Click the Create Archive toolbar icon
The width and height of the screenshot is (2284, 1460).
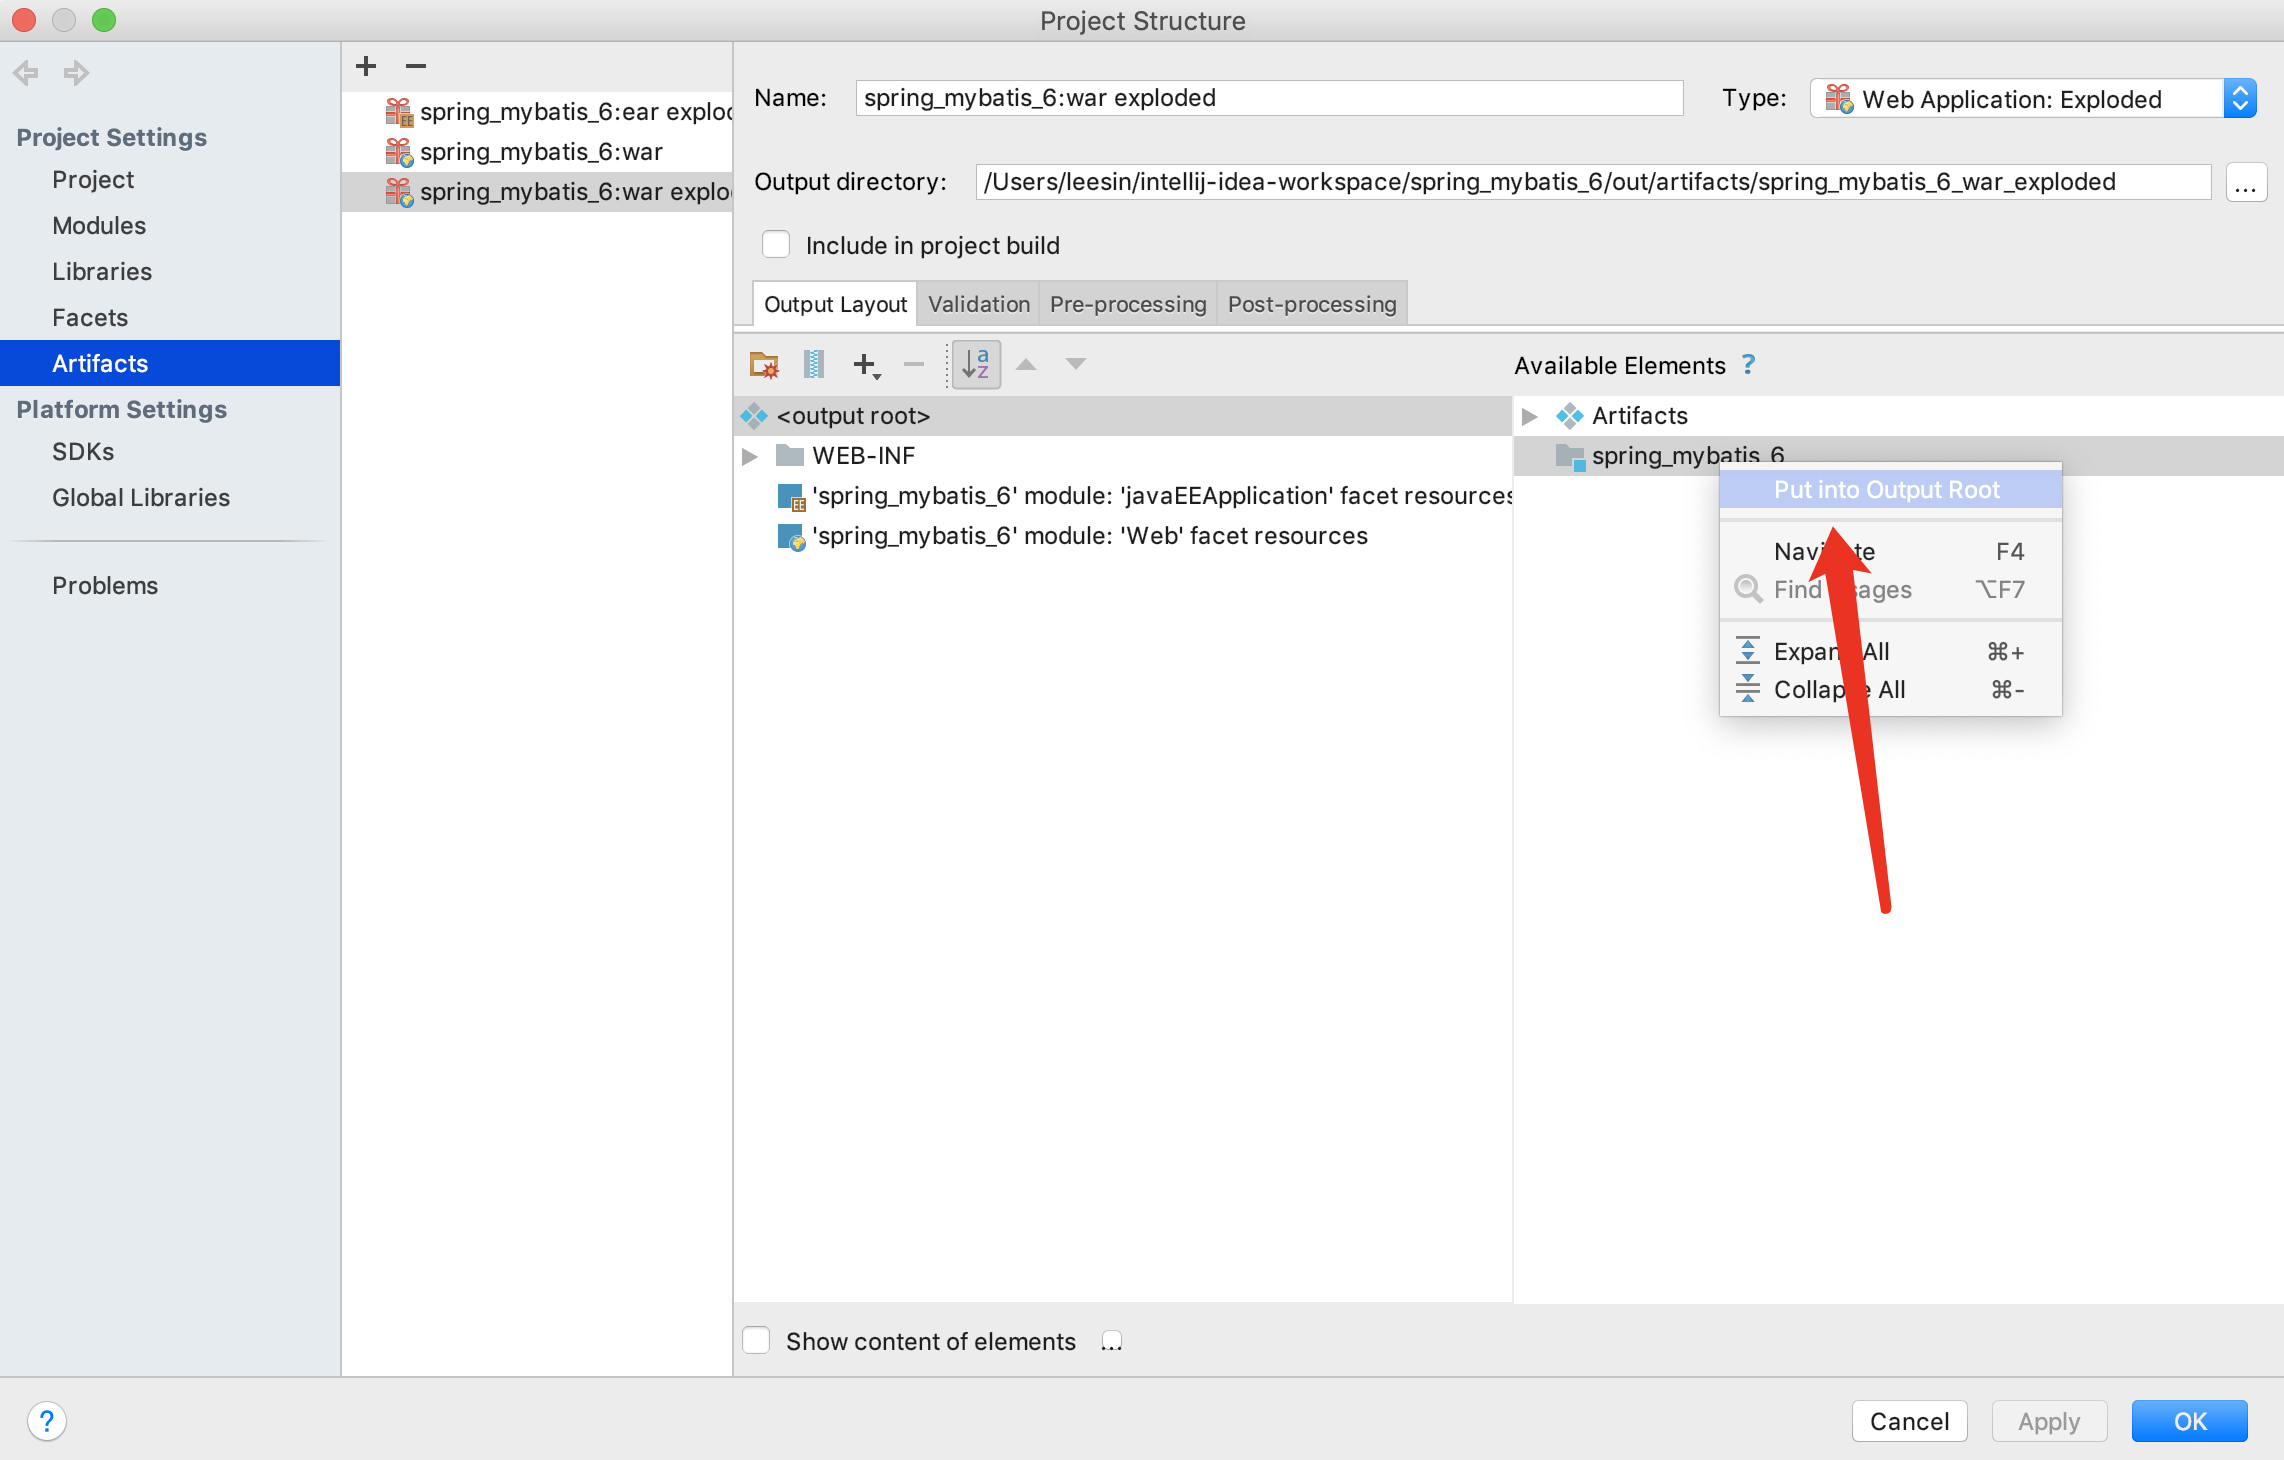click(x=813, y=365)
